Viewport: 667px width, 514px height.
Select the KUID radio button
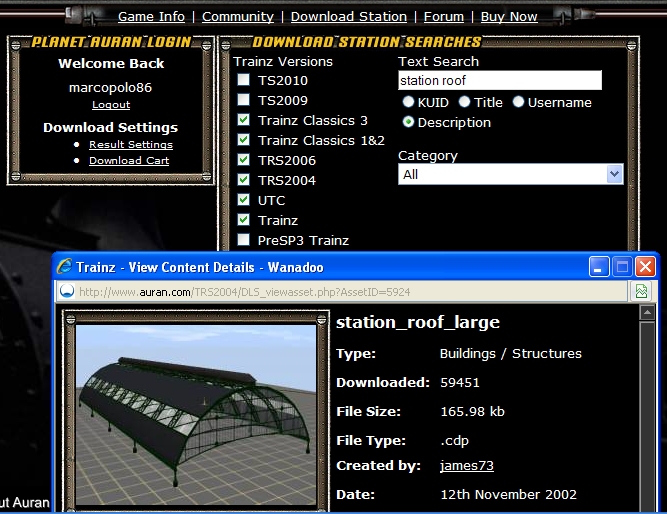click(408, 102)
